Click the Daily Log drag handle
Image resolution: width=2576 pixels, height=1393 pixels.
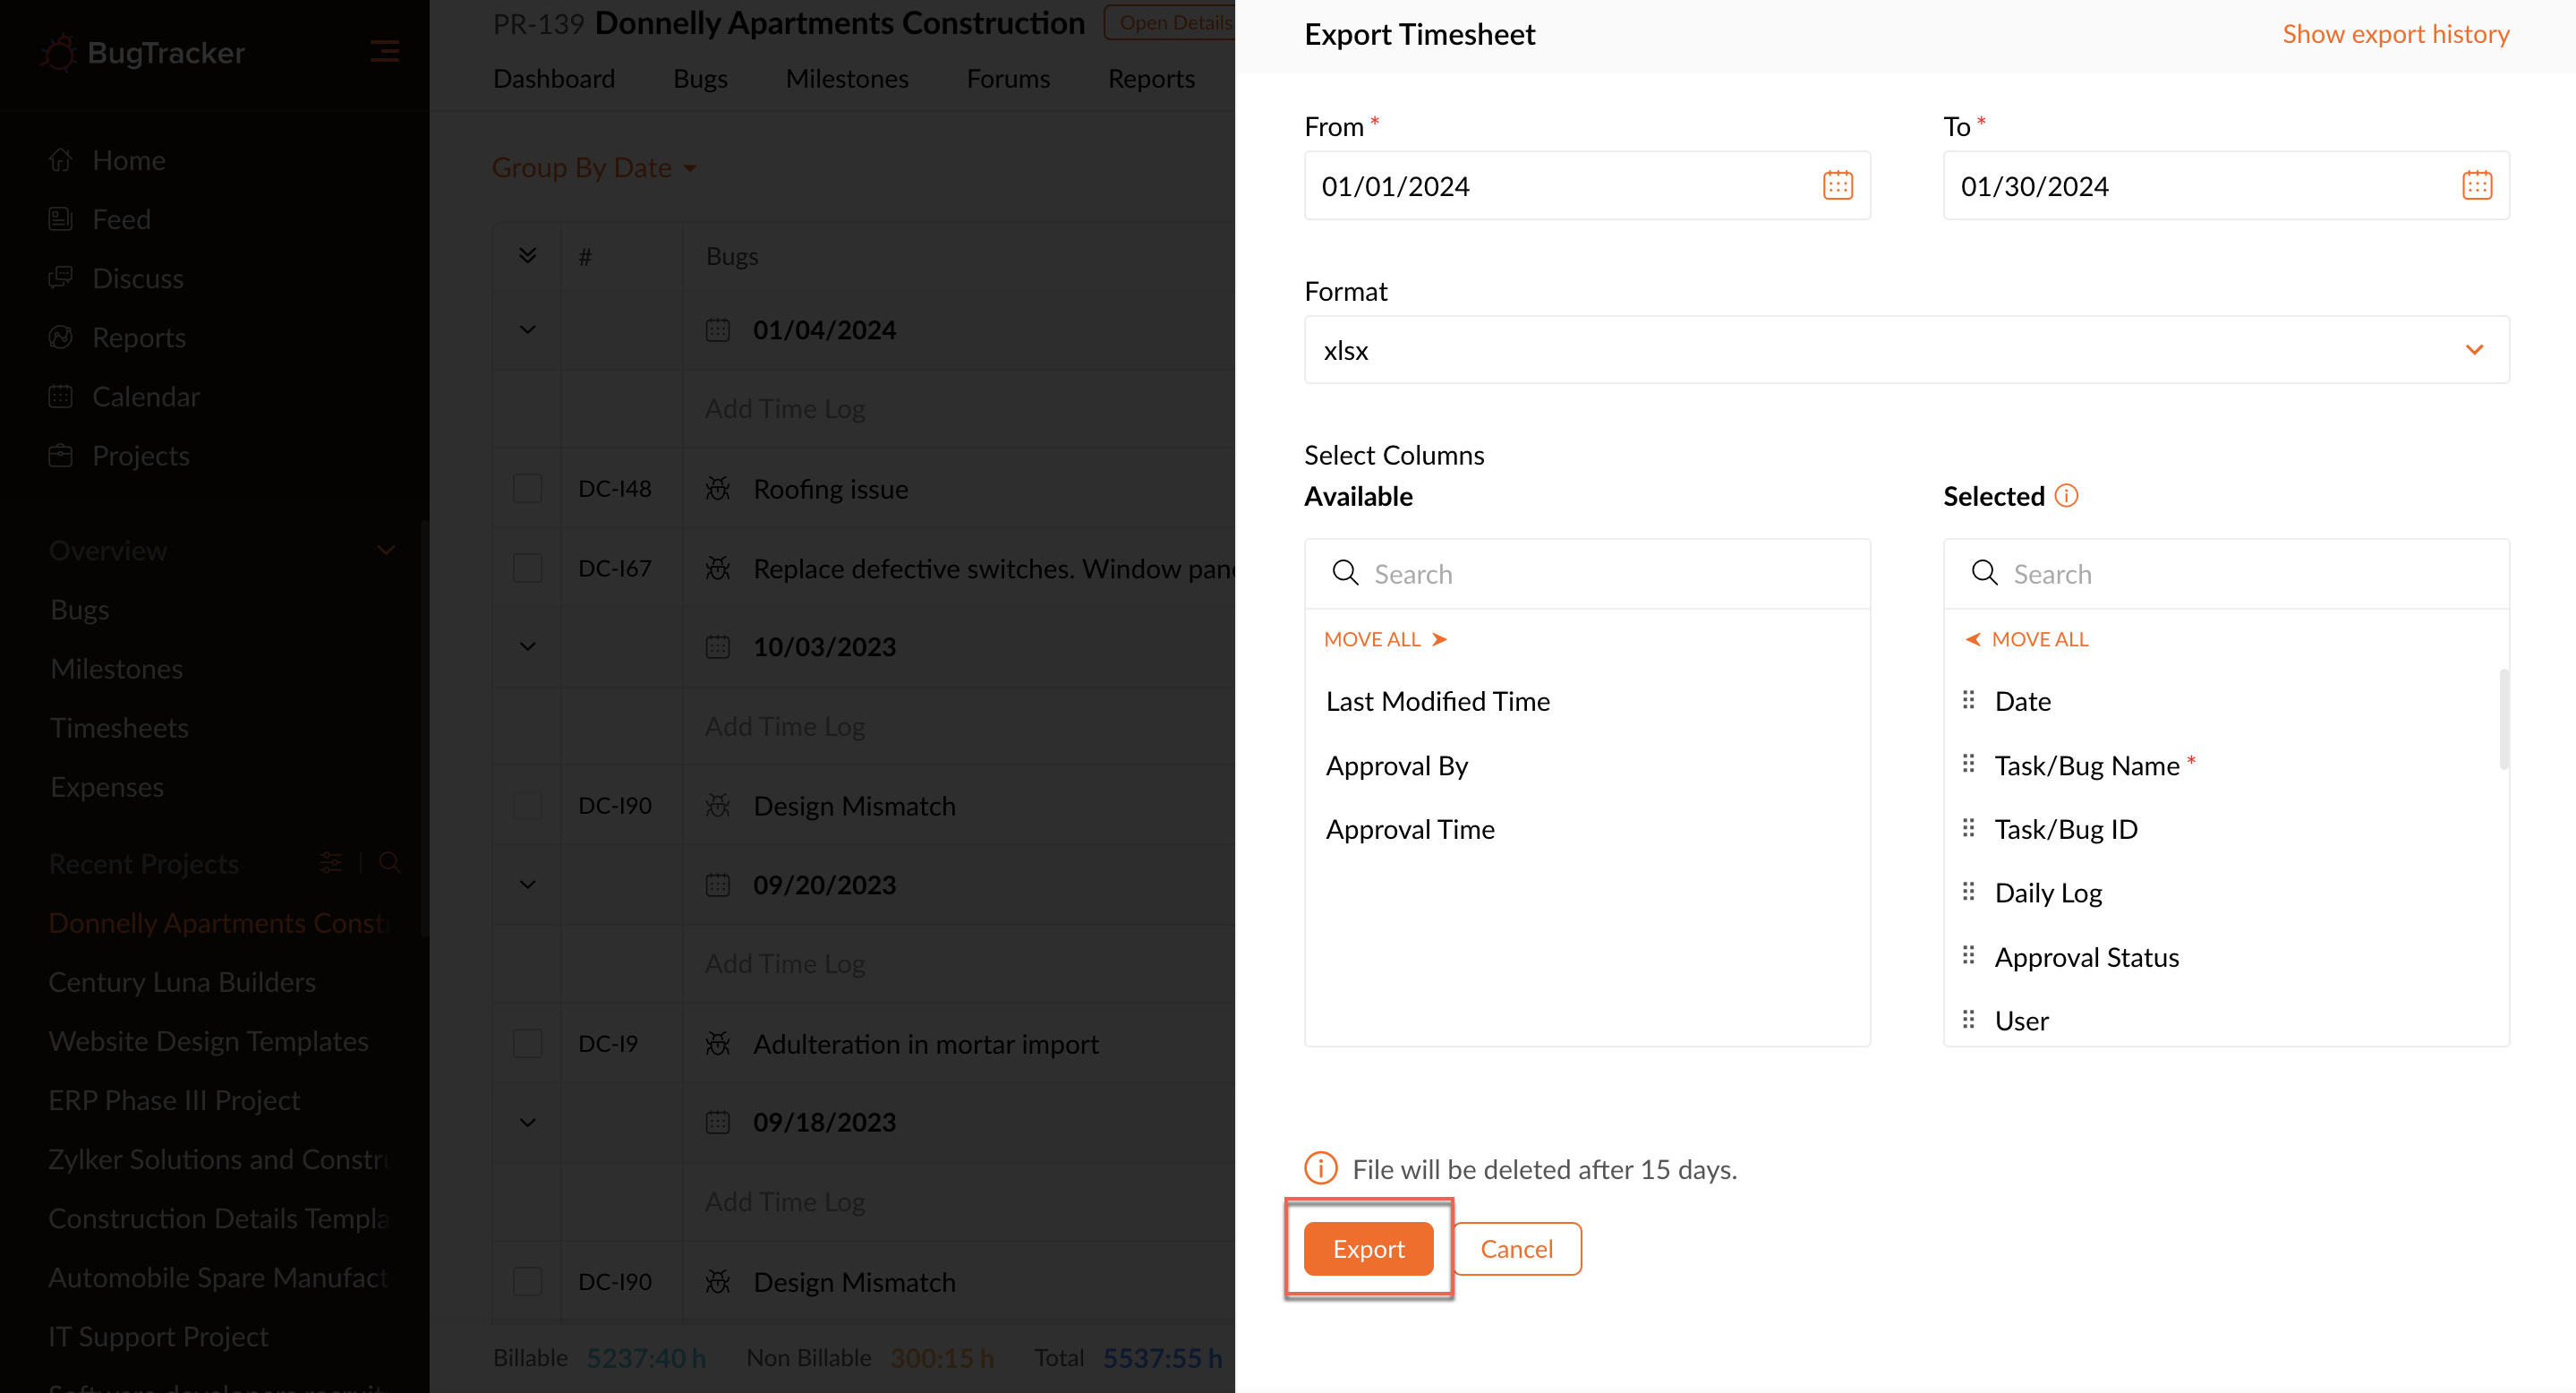click(x=1968, y=892)
